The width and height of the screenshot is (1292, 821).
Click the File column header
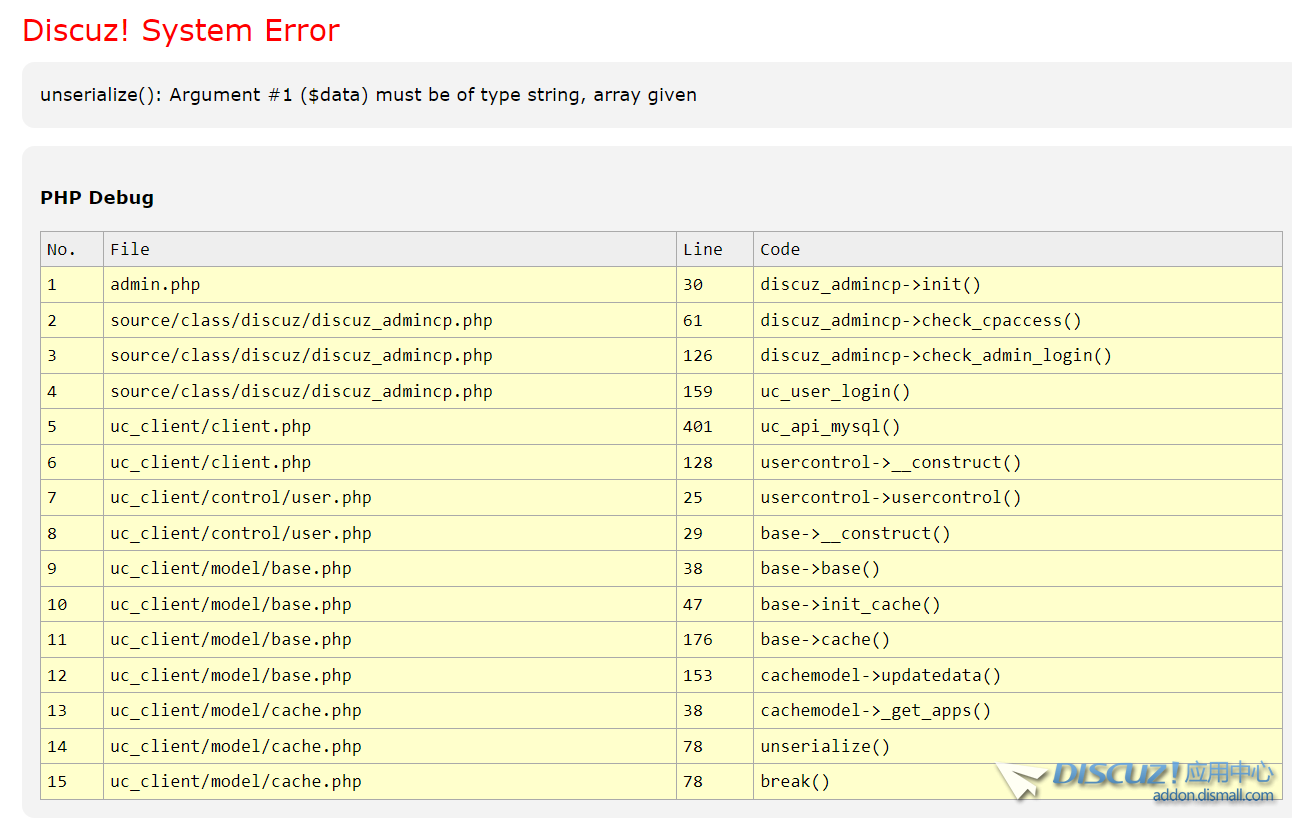click(130, 249)
